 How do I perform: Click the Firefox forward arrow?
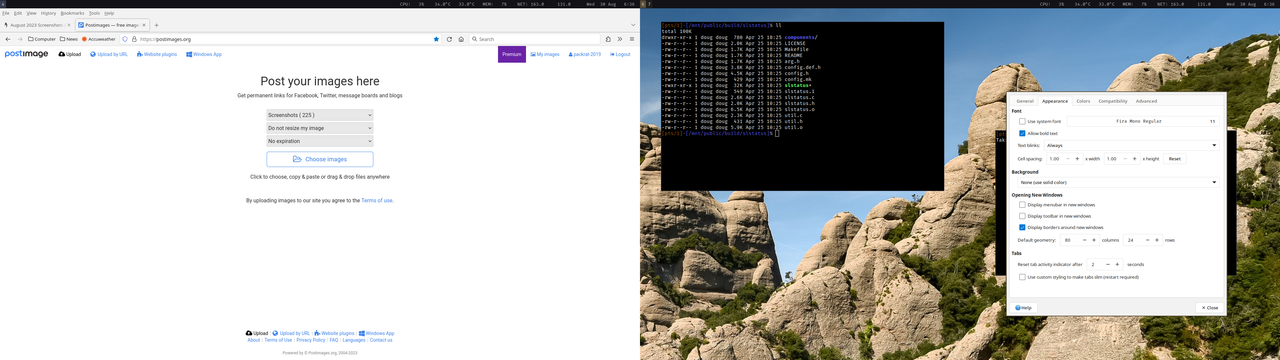20,39
